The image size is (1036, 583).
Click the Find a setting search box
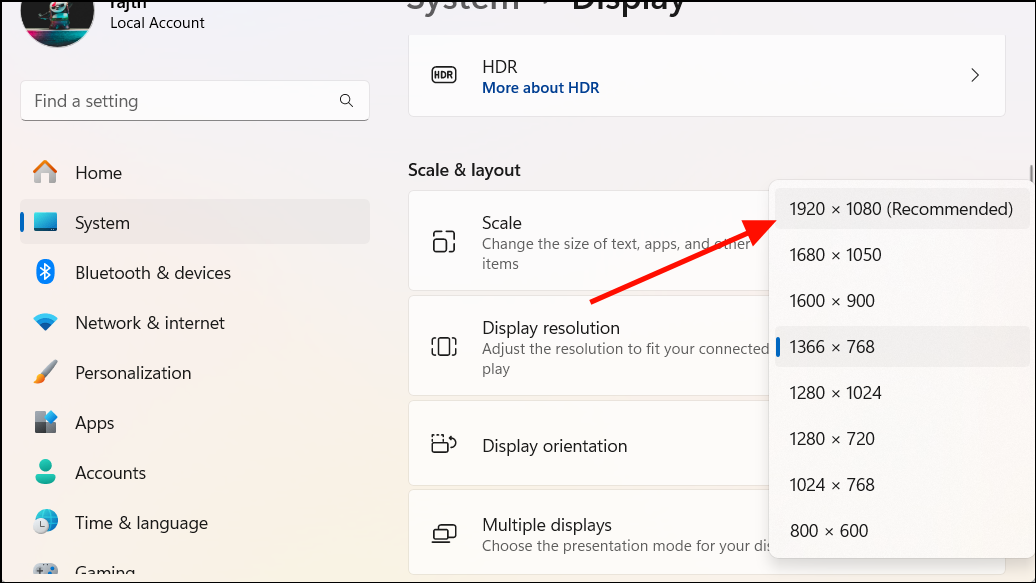coord(195,100)
